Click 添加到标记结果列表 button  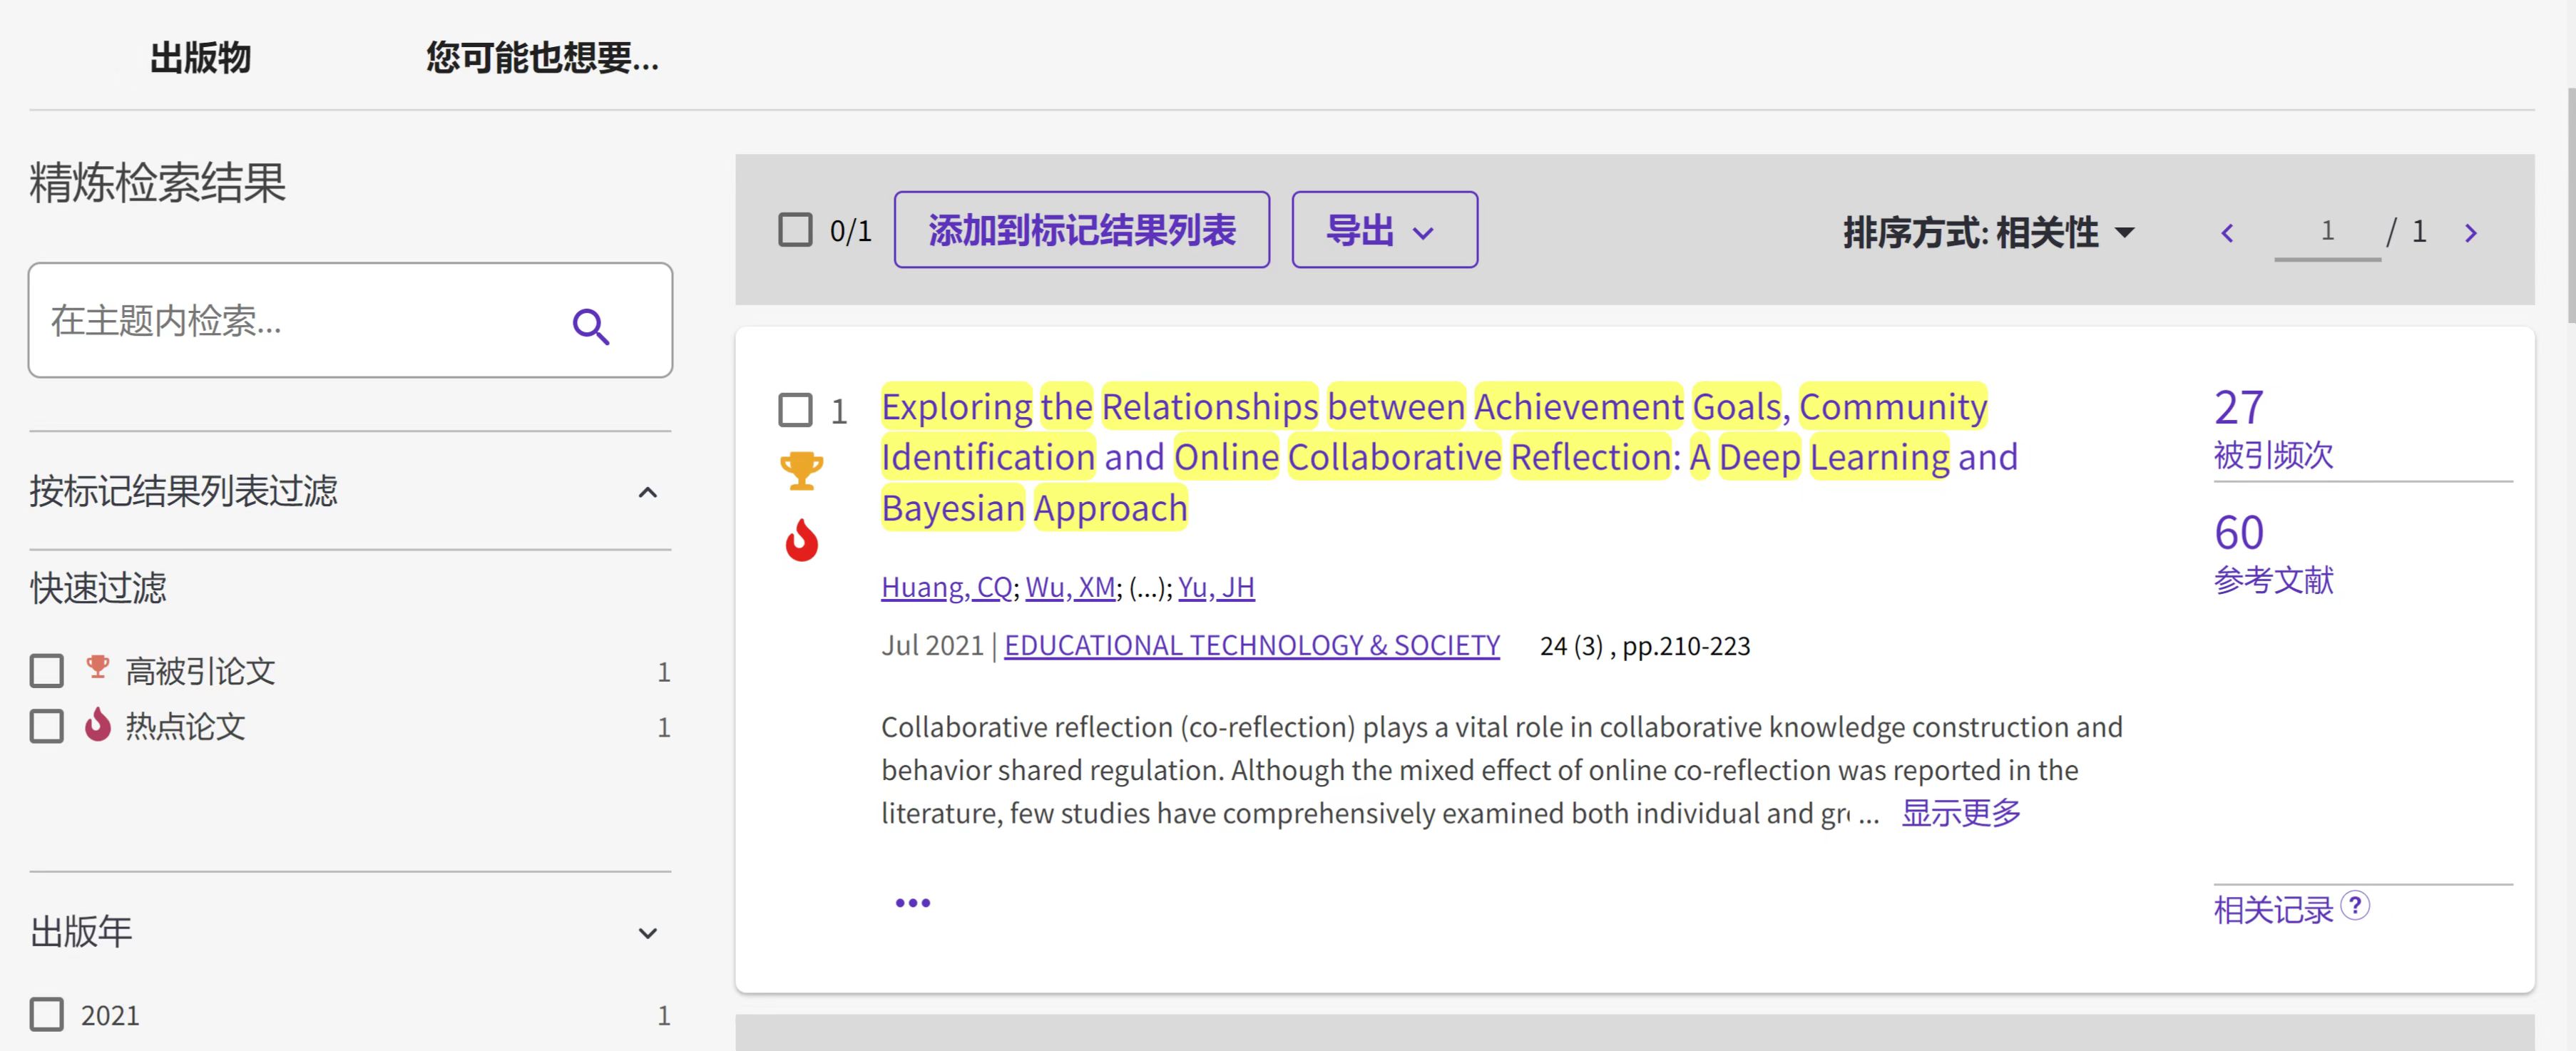click(1081, 230)
